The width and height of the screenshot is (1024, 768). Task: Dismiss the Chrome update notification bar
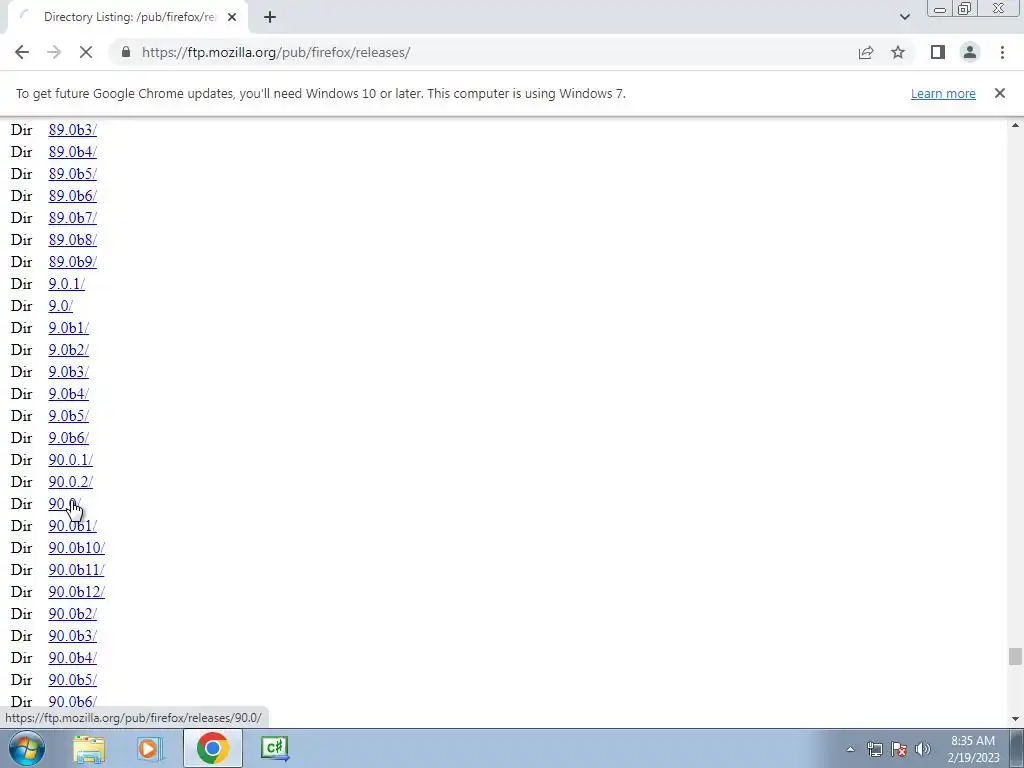pyautogui.click(x=999, y=93)
